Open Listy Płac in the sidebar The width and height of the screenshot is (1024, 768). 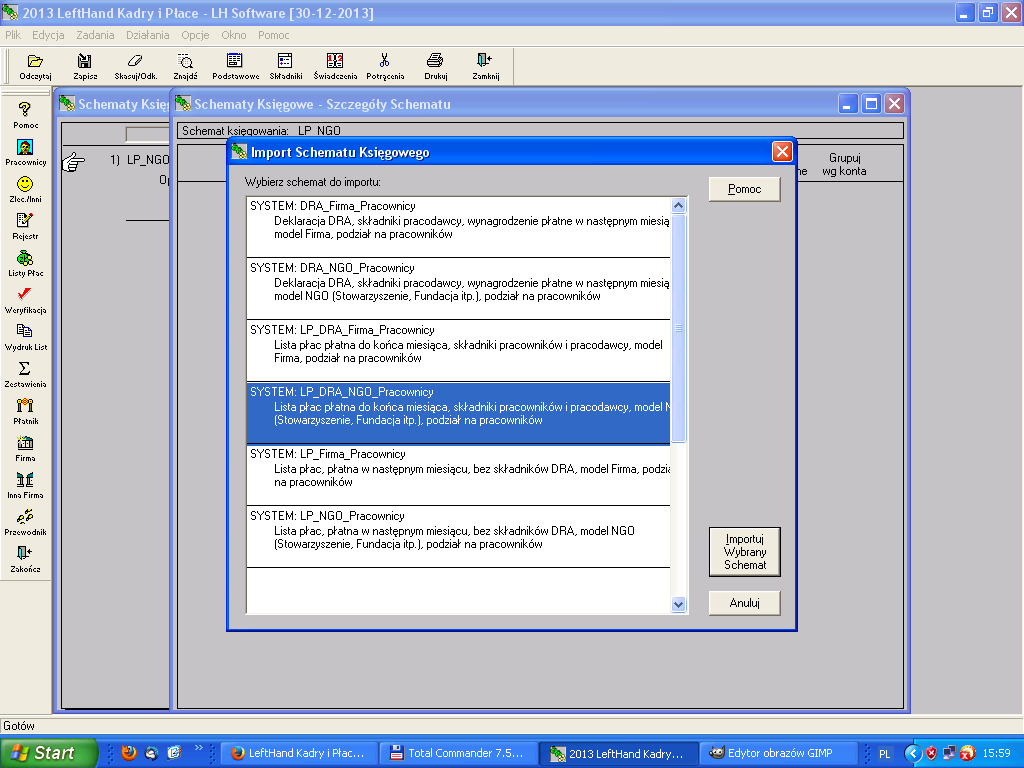[25, 263]
